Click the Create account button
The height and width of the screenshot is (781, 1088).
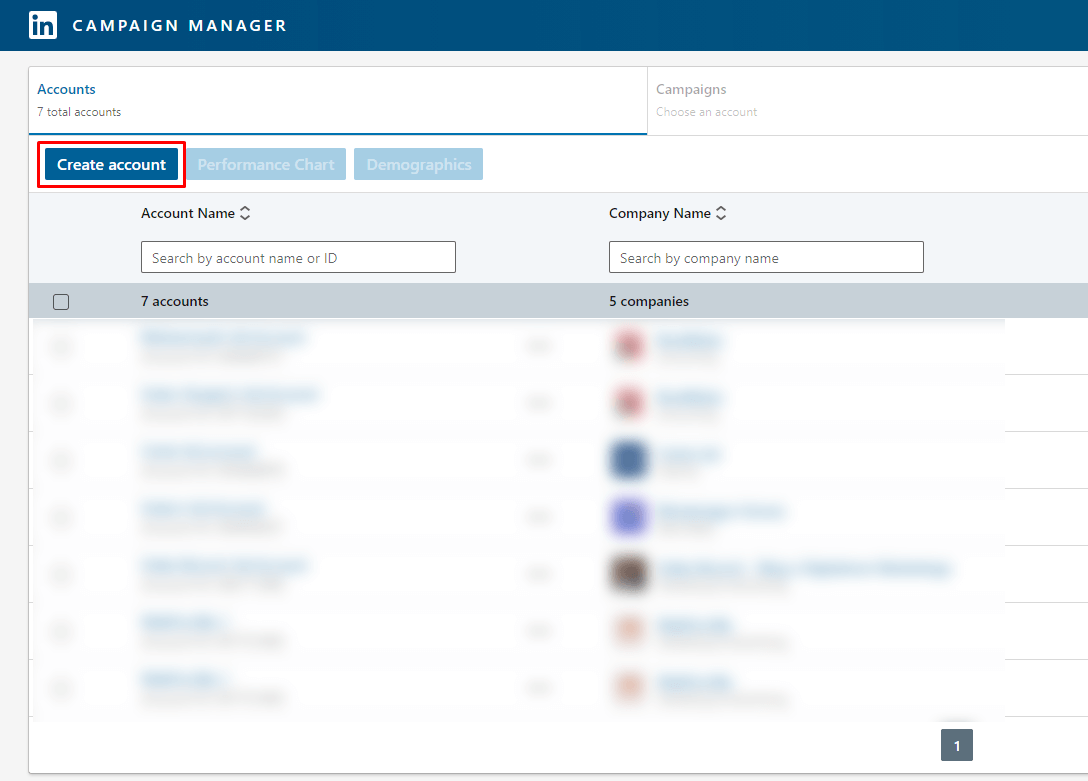pyautogui.click(x=111, y=164)
